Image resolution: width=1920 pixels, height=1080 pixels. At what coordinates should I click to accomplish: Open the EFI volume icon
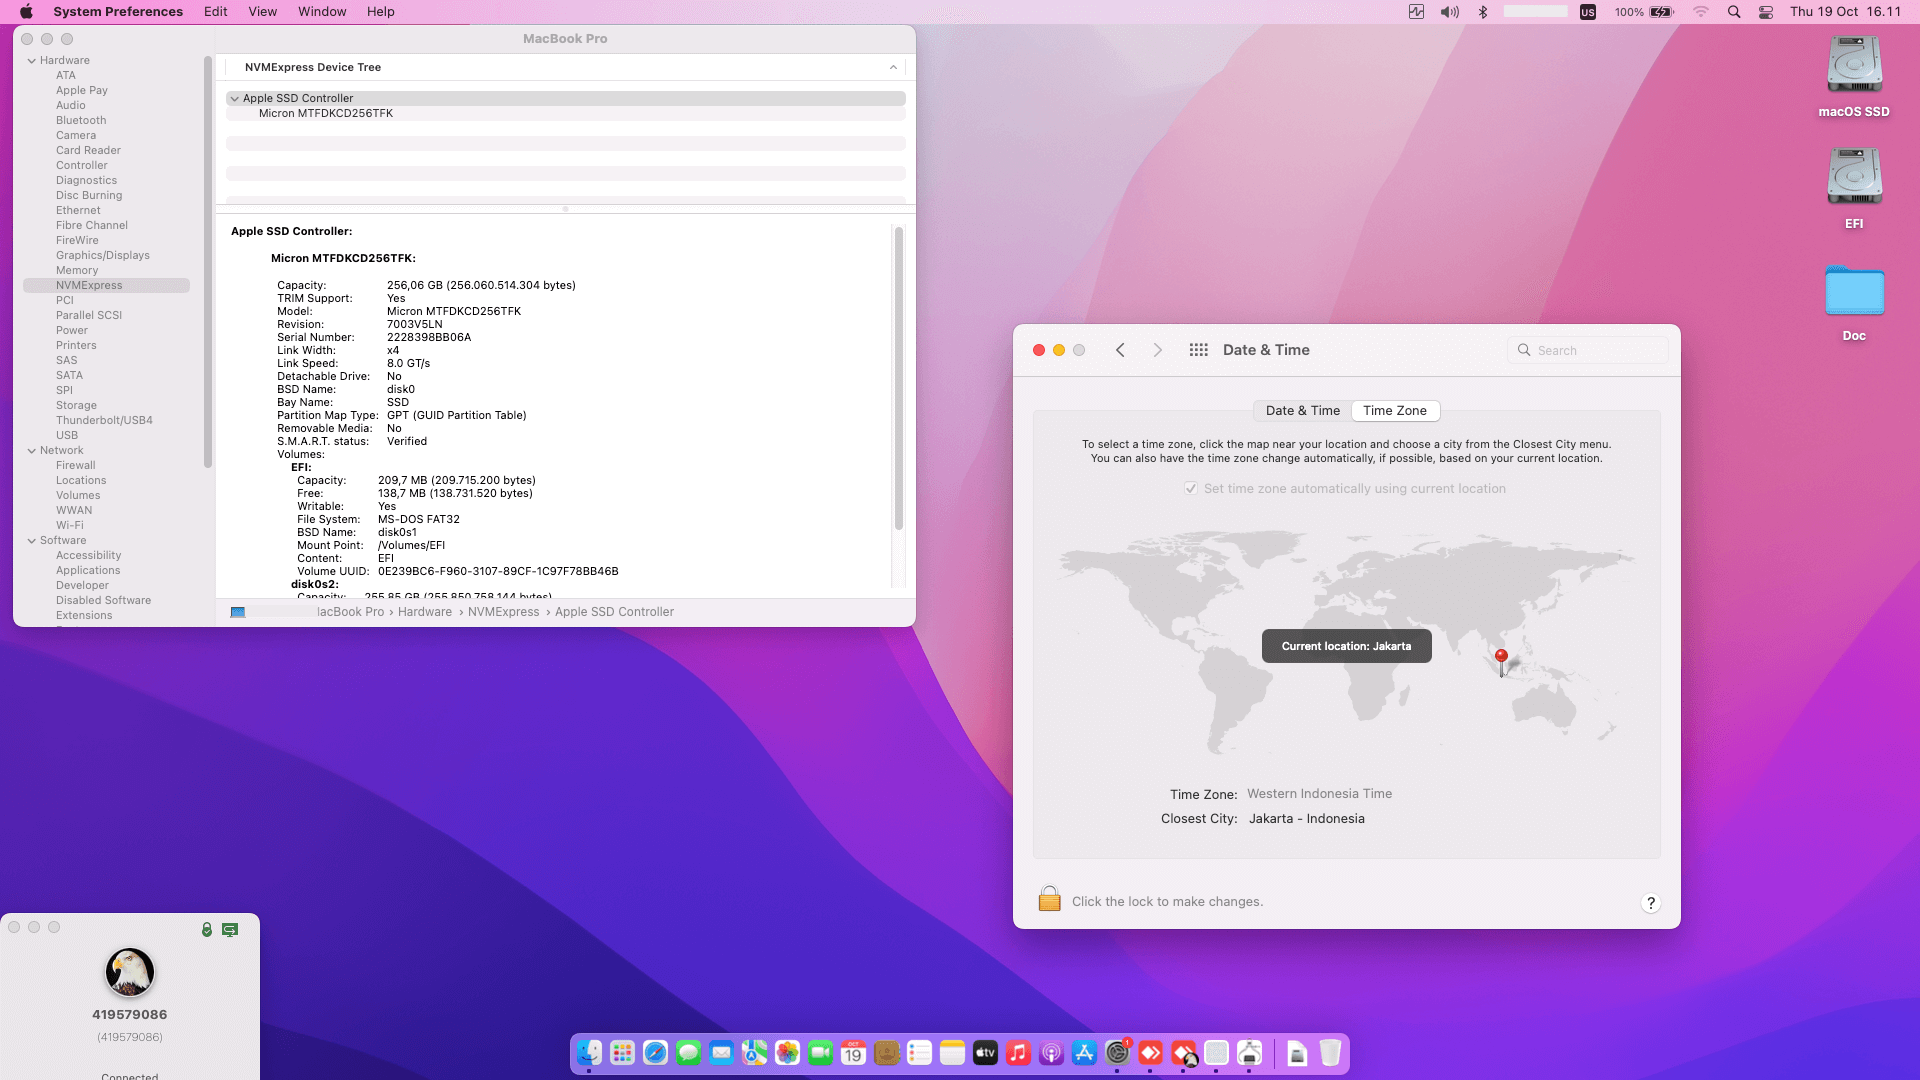click(x=1853, y=178)
